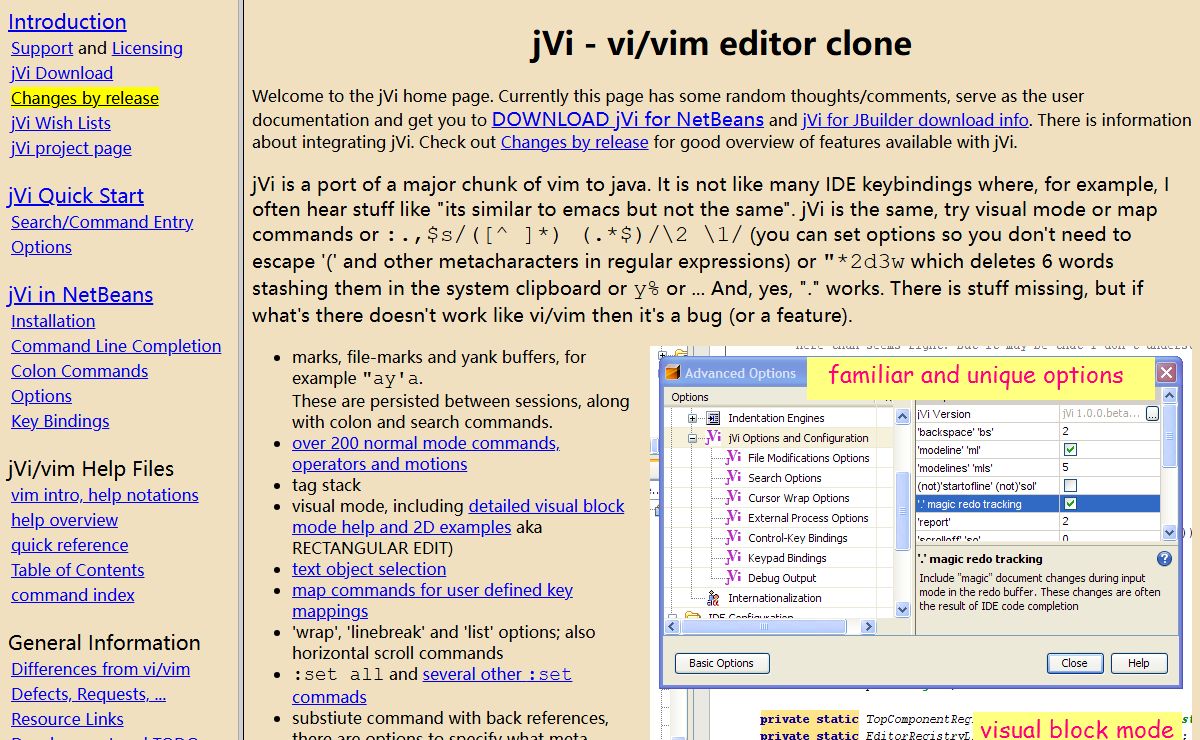
Task: Click the property table scroll-down arrow
Action: click(x=1171, y=533)
